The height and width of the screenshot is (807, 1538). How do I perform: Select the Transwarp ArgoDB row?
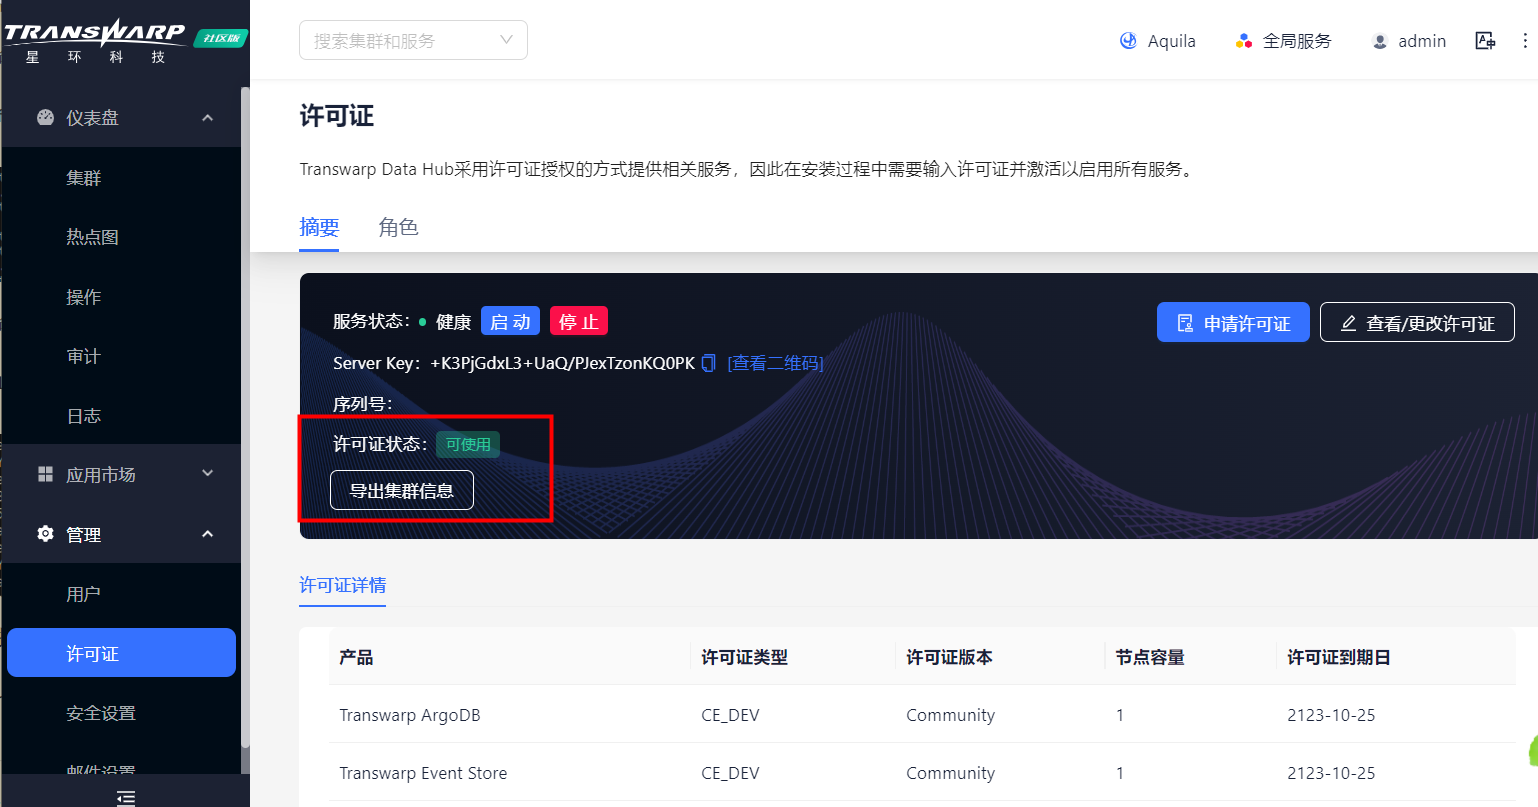point(922,715)
